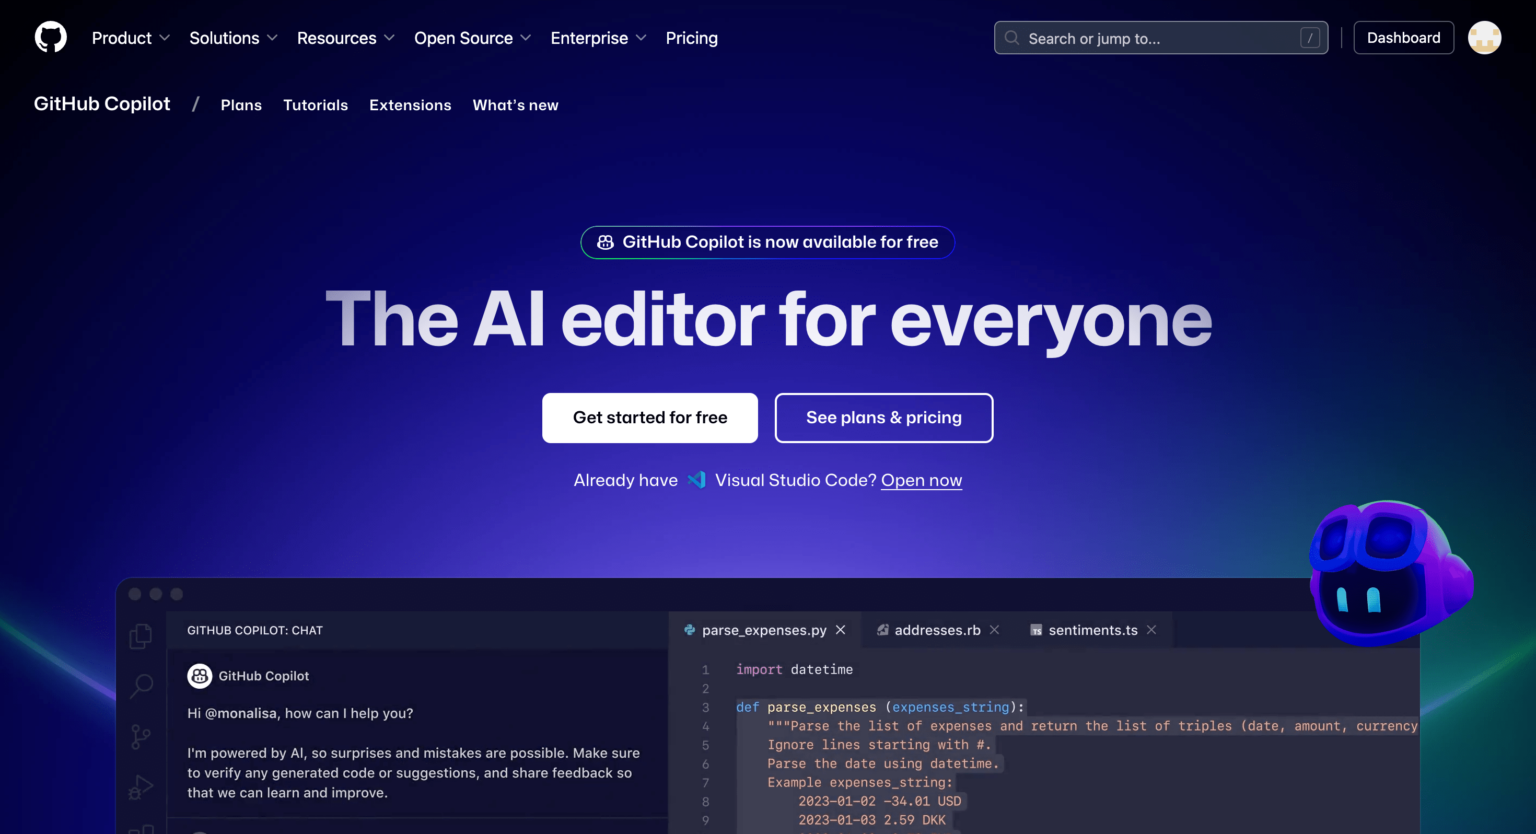Image resolution: width=1536 pixels, height=834 pixels.
Task: Go to the Tutorials section
Action: 315,105
